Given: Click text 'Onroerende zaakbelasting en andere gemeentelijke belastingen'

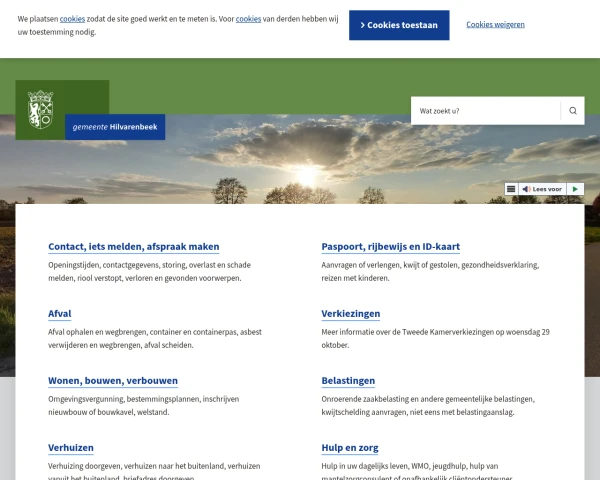Looking at the screenshot, I should (x=427, y=399).
